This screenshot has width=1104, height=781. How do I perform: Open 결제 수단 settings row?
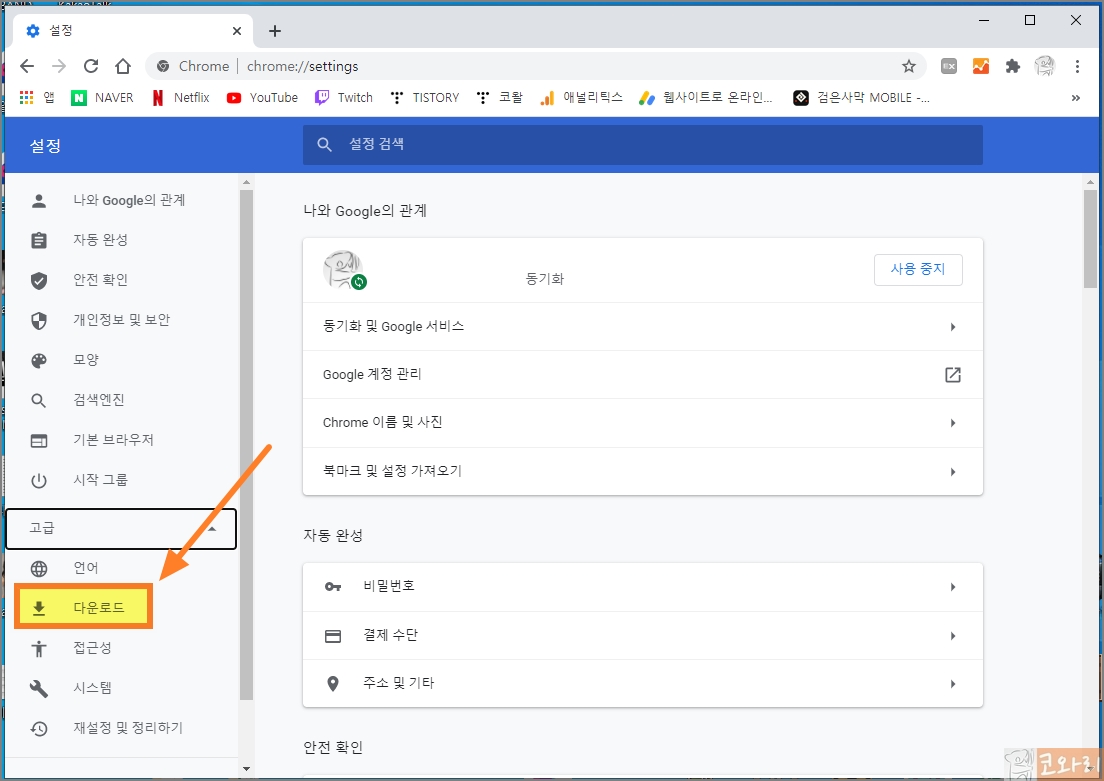(x=643, y=635)
